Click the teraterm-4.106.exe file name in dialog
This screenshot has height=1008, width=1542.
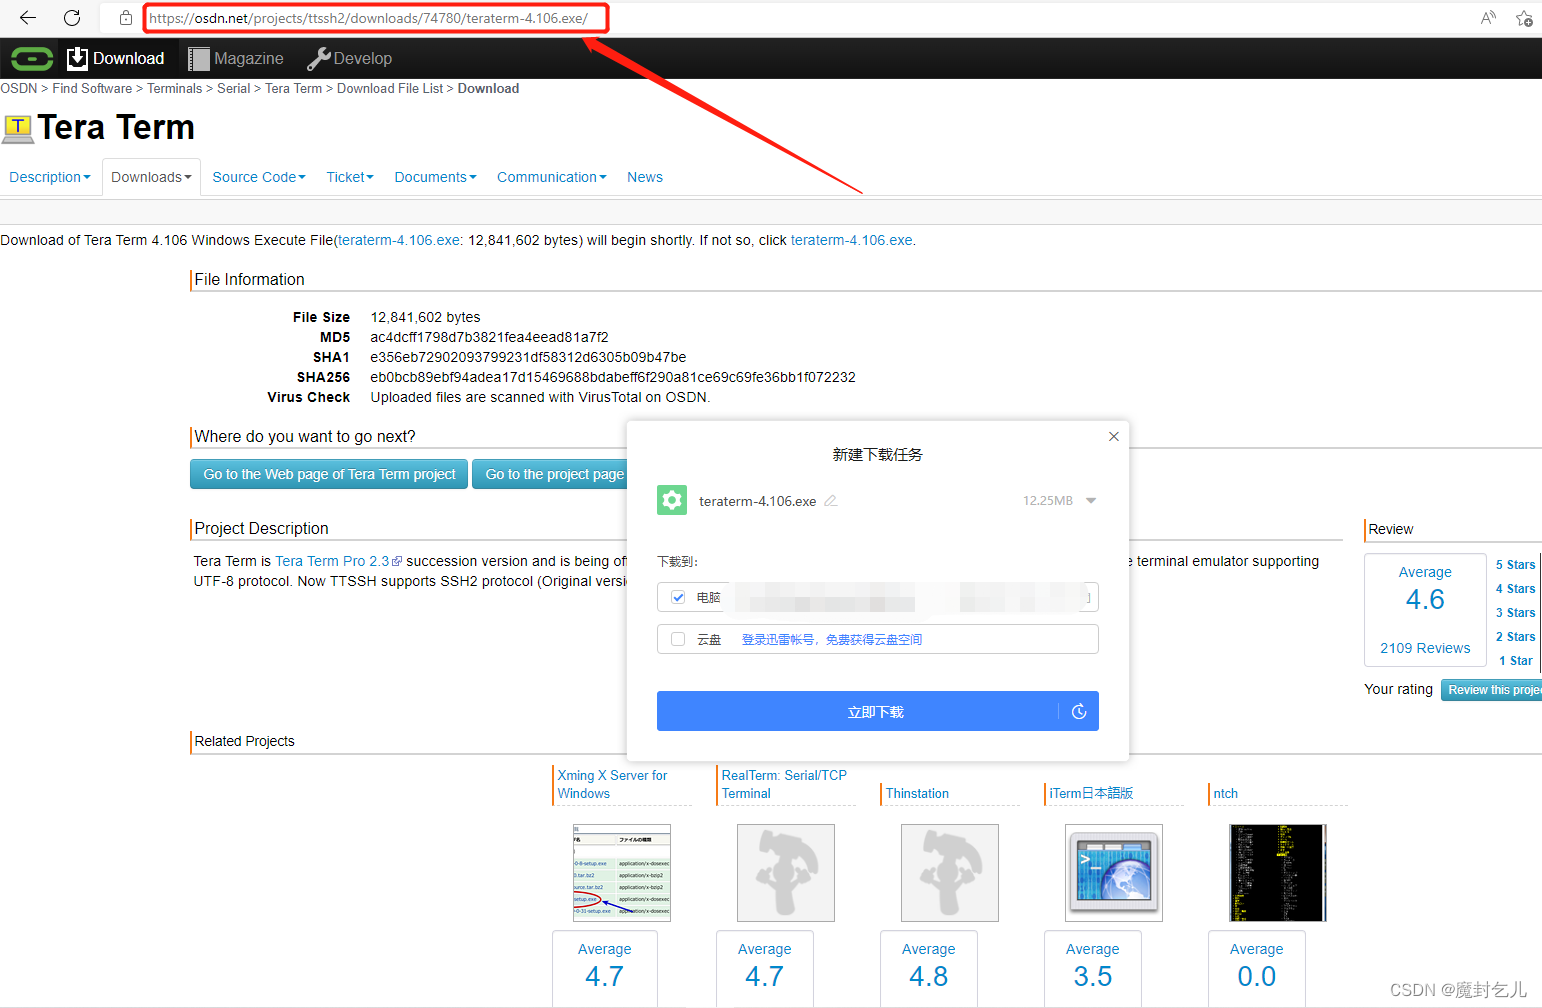point(757,501)
